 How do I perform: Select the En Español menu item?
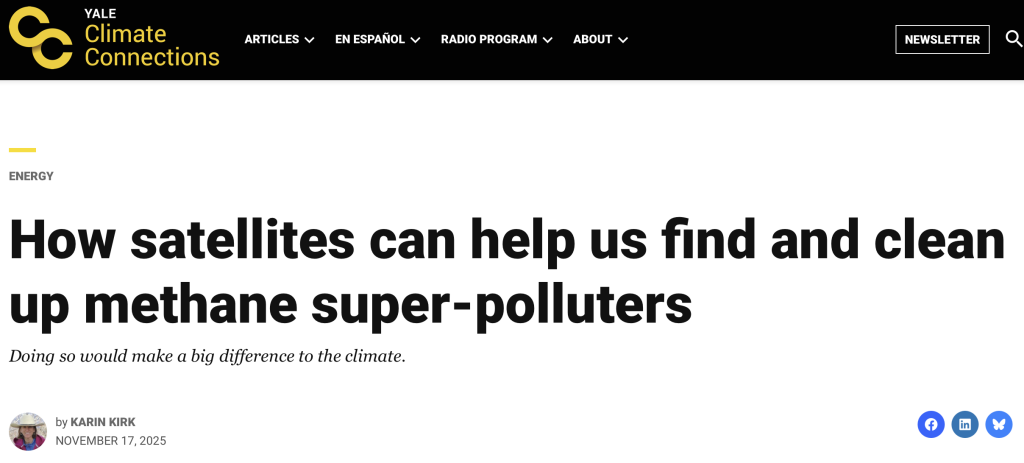(x=370, y=39)
